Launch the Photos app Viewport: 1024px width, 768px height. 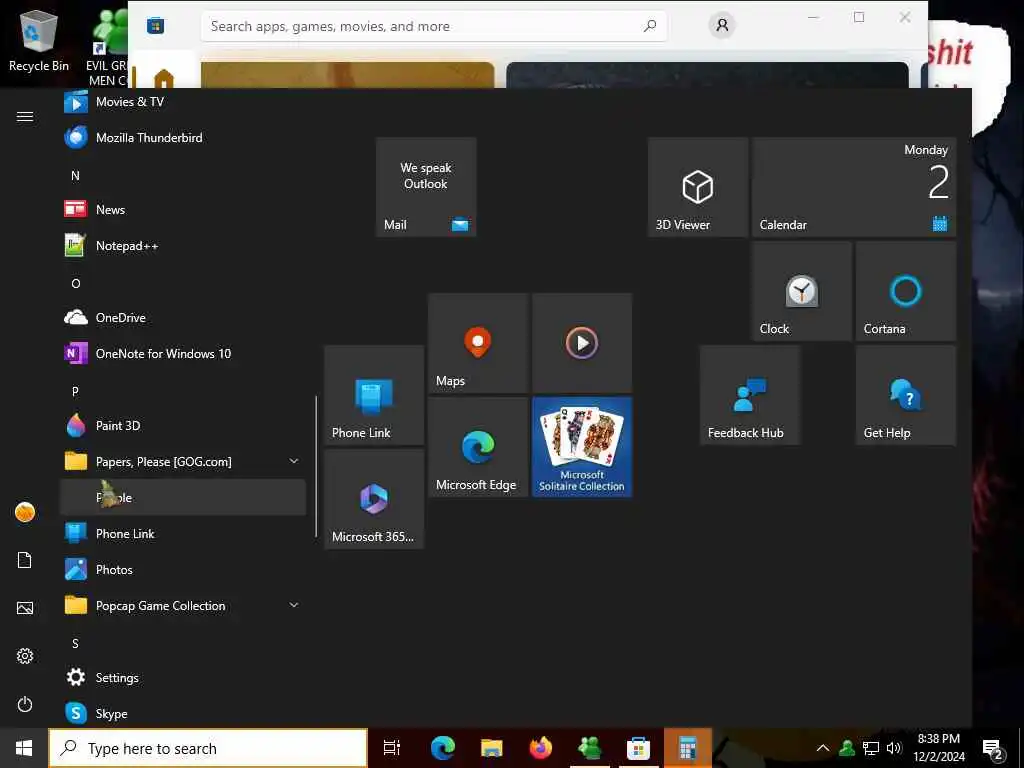click(183, 569)
